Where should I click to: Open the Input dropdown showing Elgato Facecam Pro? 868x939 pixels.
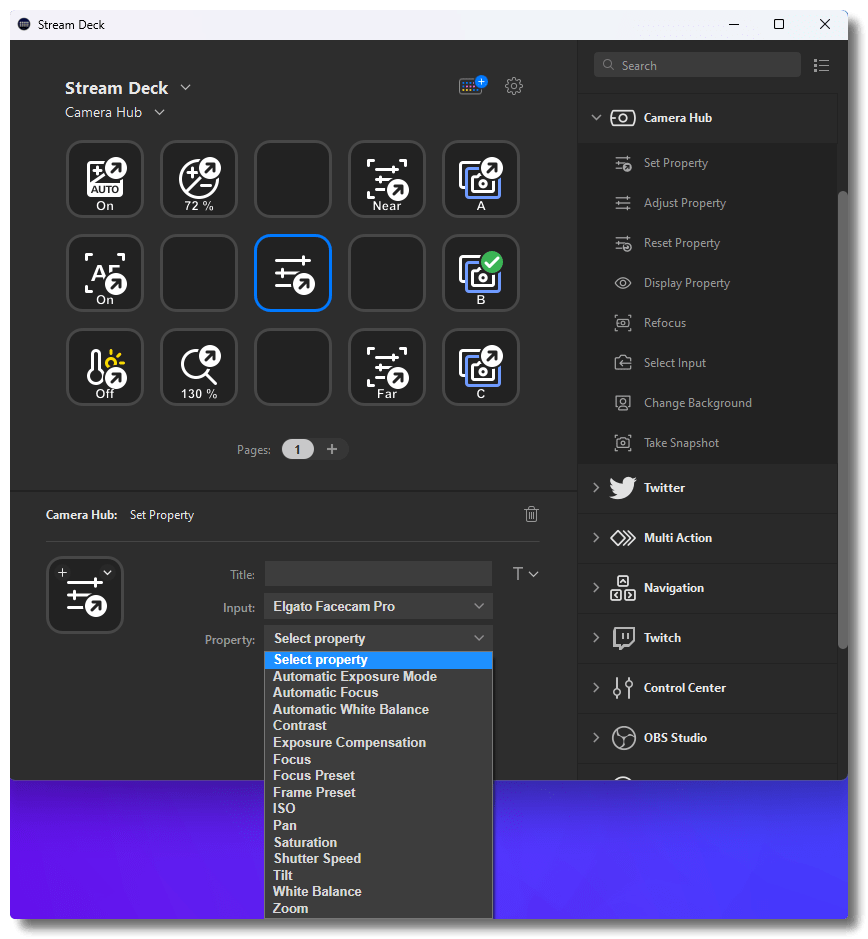click(x=378, y=606)
